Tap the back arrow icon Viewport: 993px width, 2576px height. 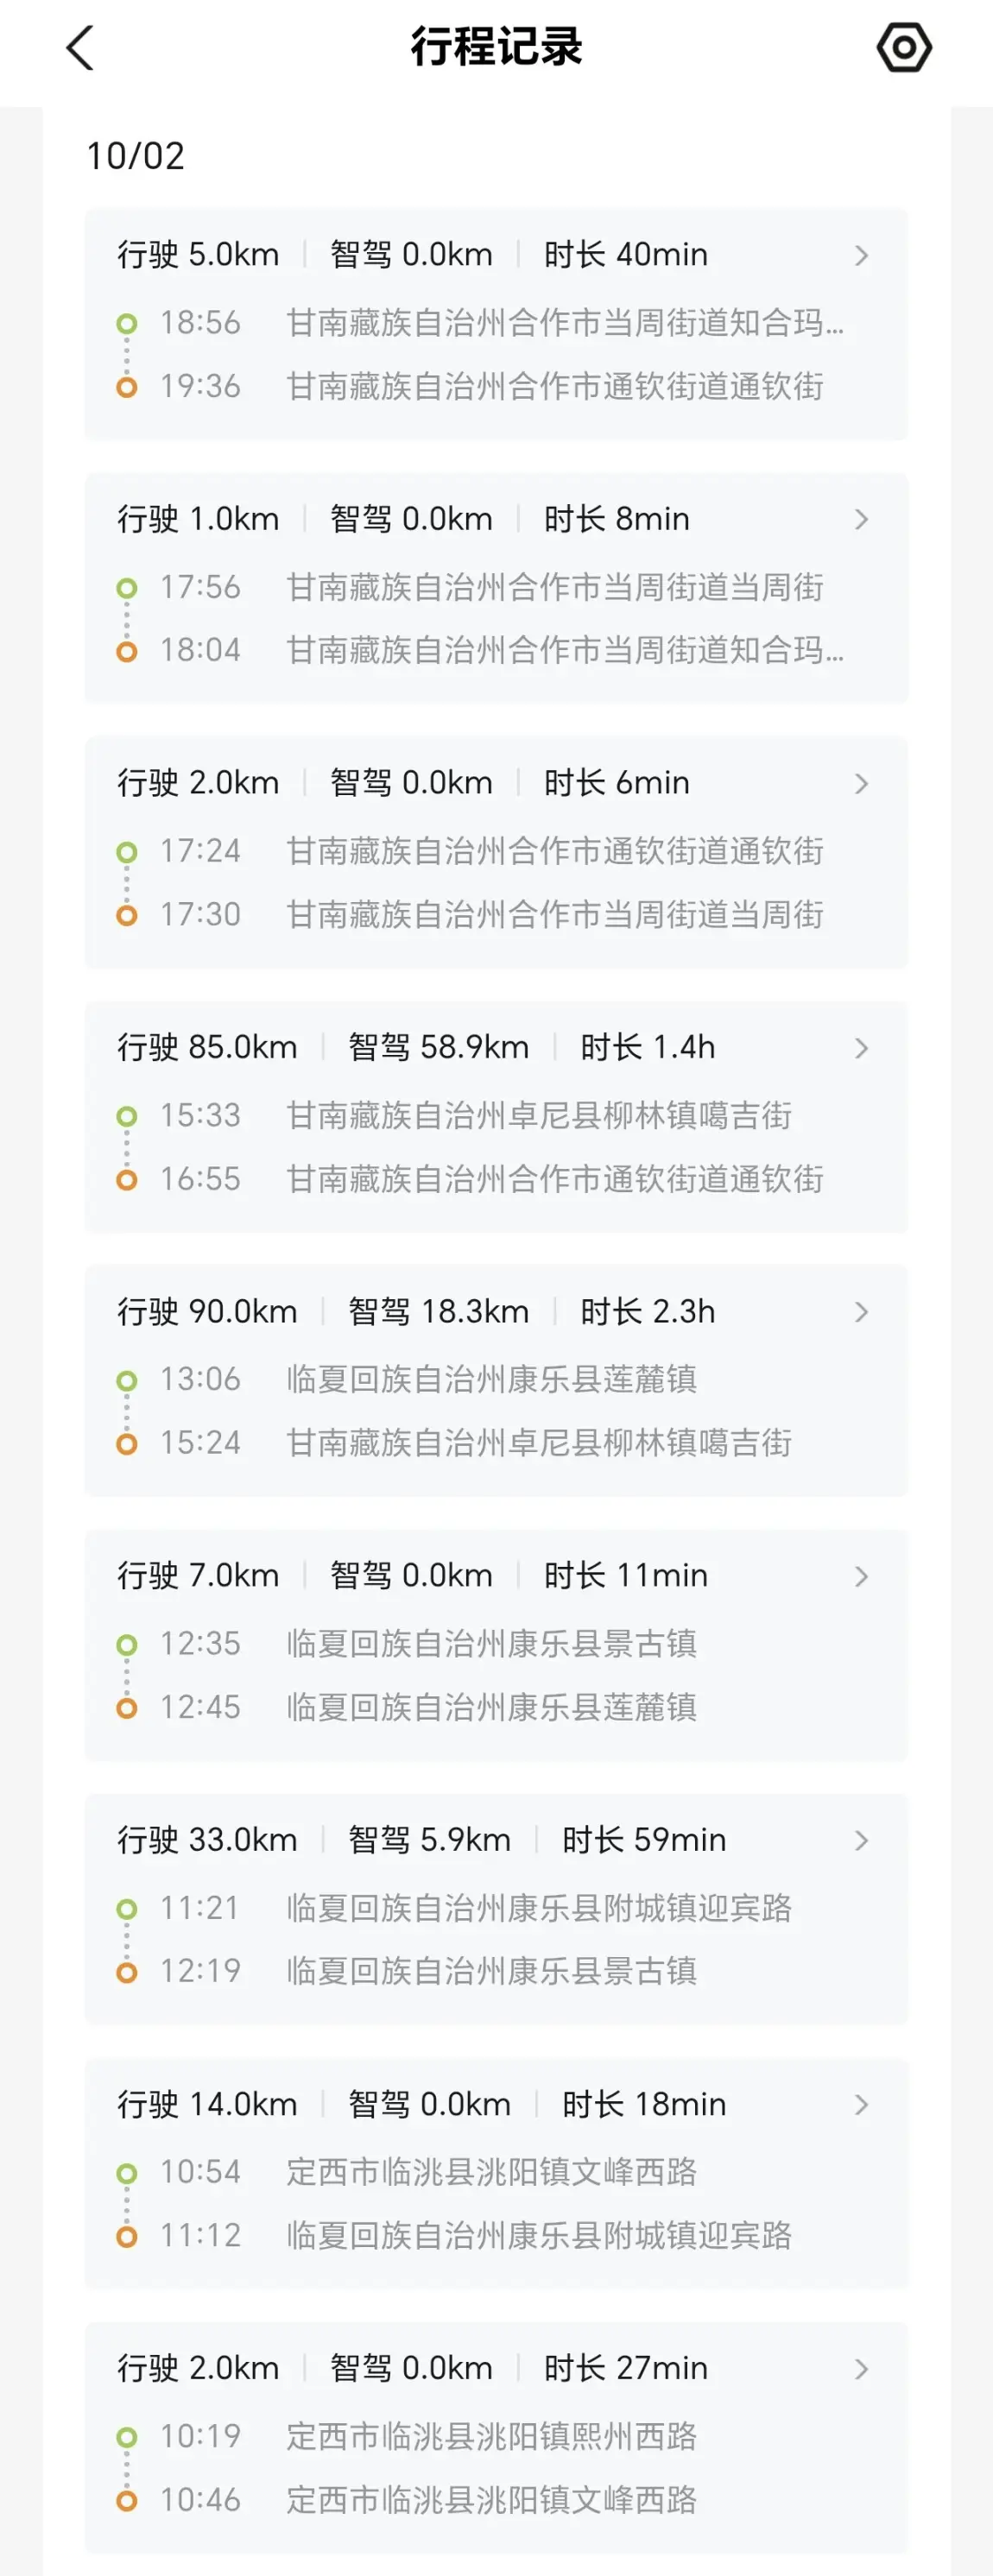[x=80, y=48]
